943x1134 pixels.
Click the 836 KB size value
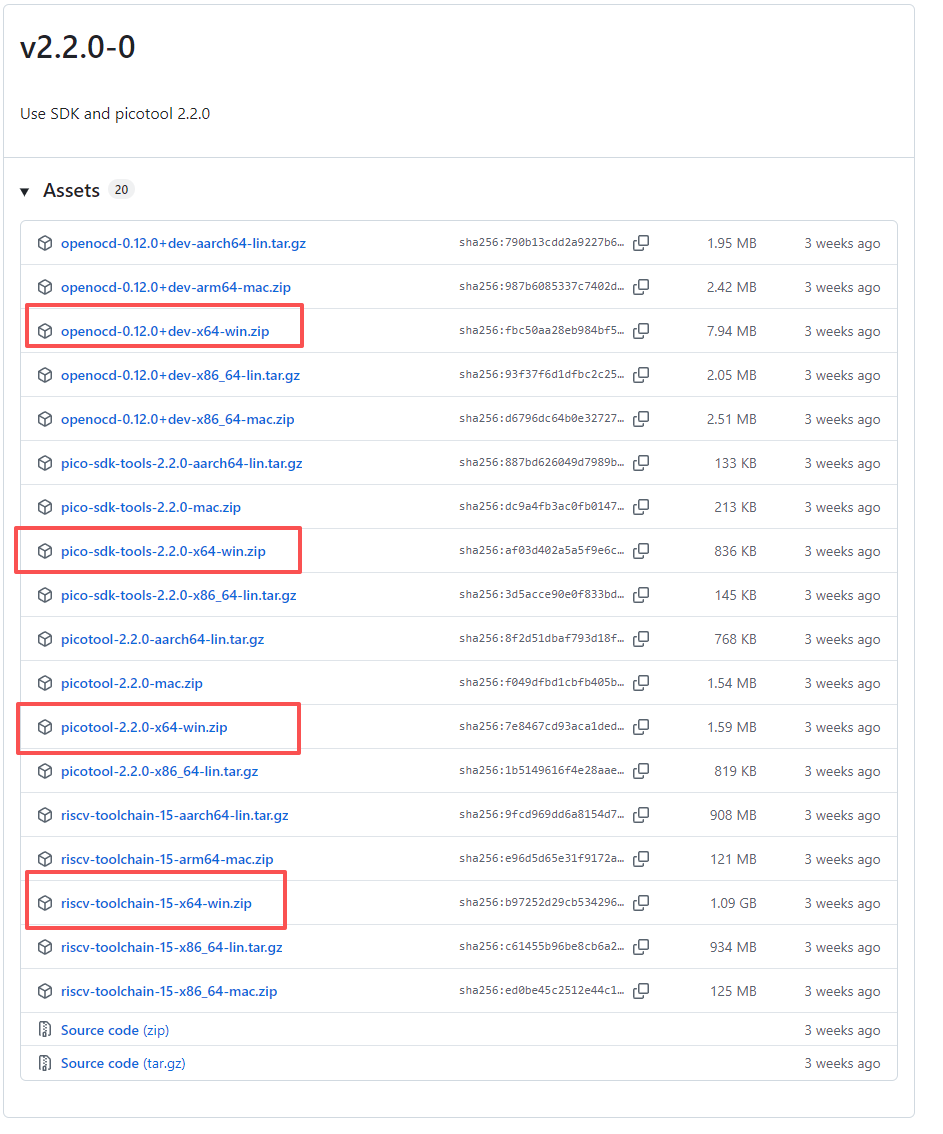pyautogui.click(x=735, y=551)
